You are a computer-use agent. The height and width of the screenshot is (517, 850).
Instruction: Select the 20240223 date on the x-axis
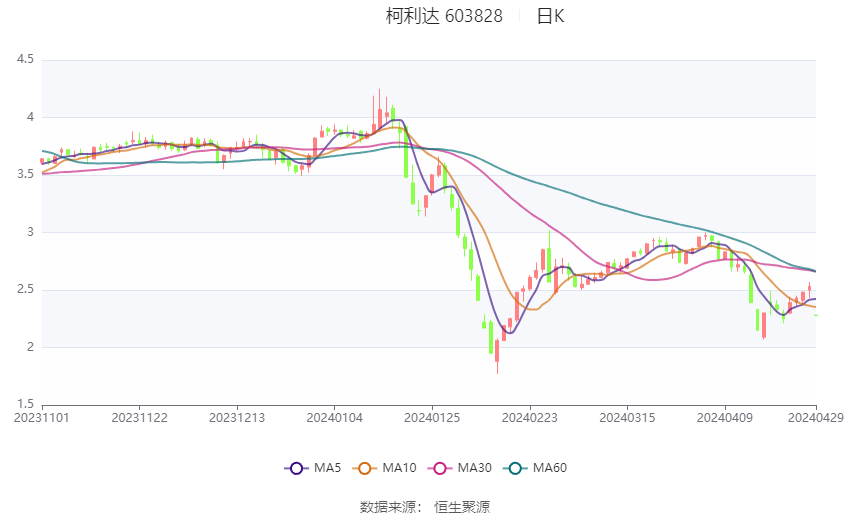click(x=530, y=416)
